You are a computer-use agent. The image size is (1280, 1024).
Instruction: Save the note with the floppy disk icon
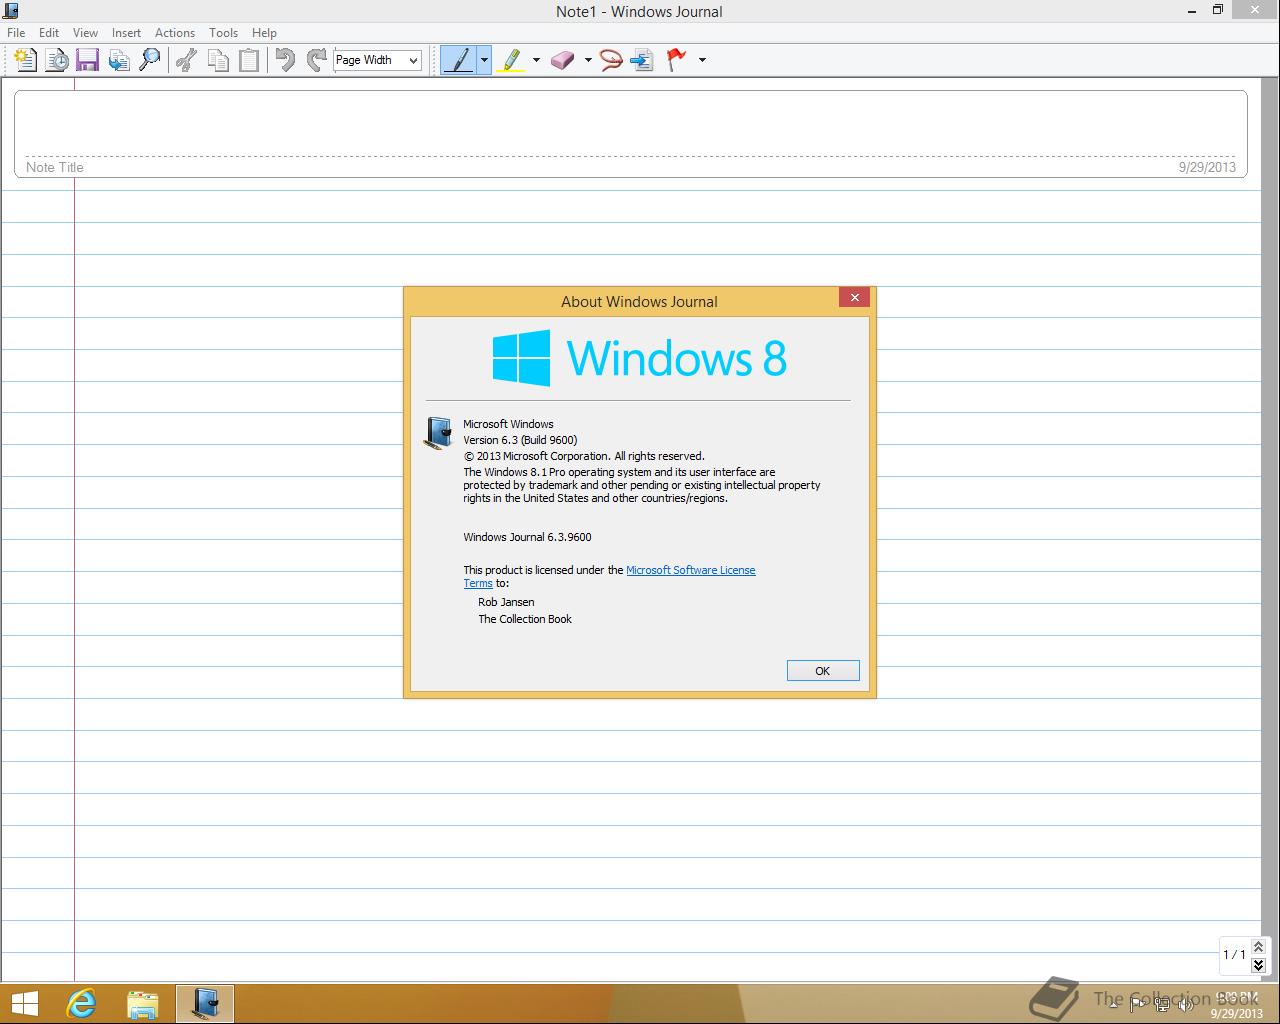point(88,60)
